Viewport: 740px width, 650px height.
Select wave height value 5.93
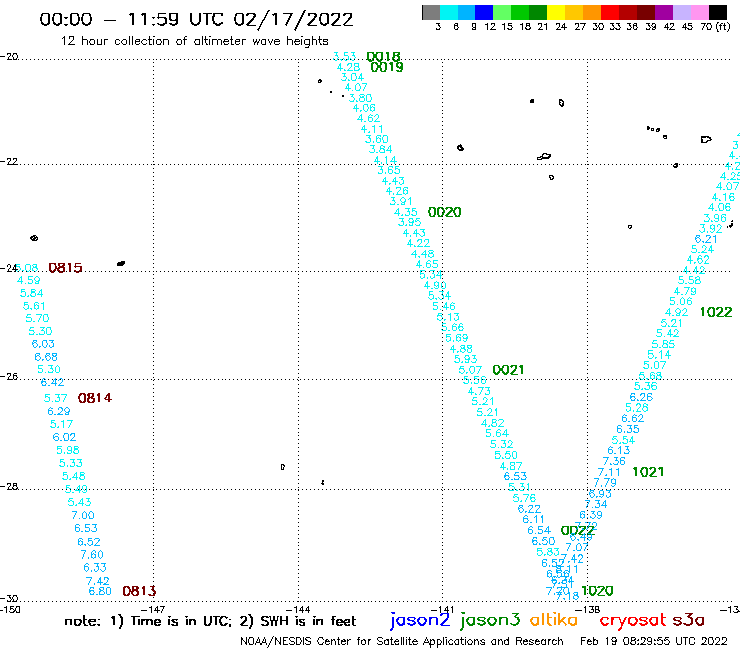click(x=465, y=359)
